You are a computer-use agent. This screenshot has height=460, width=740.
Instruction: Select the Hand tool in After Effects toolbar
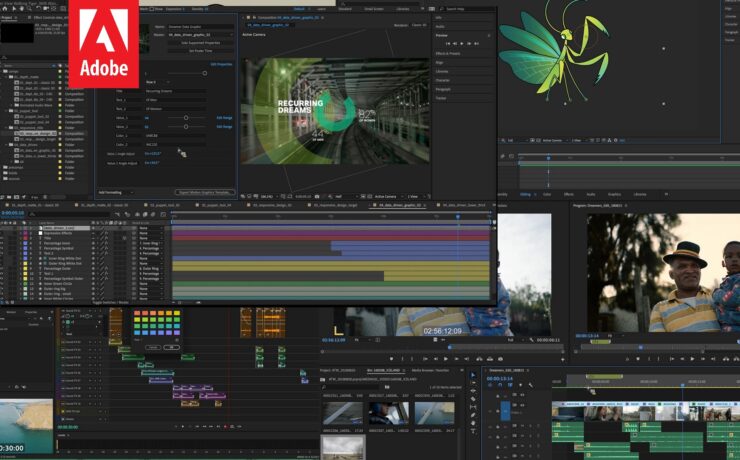point(21,8)
